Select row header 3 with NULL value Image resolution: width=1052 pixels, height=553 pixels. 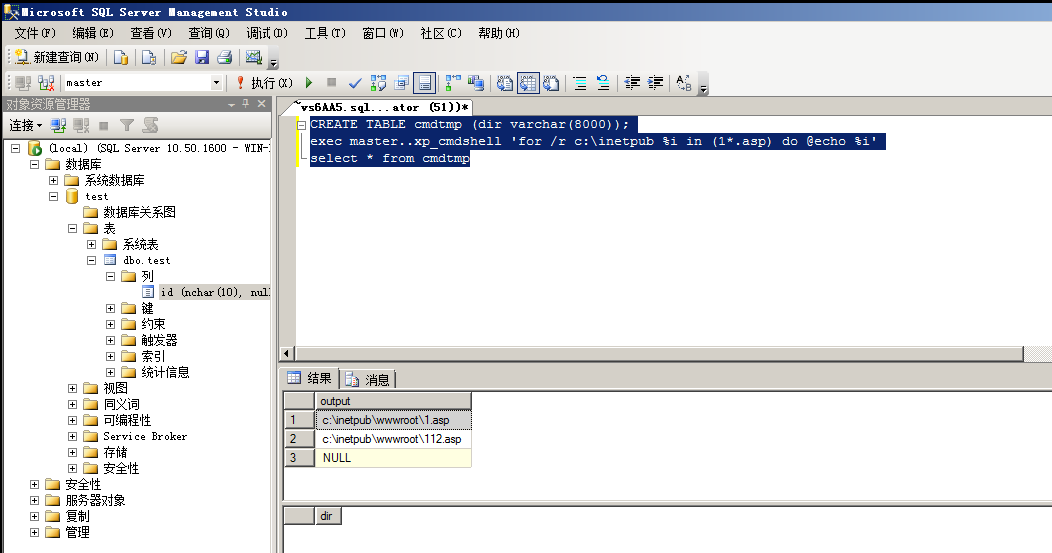coord(299,458)
